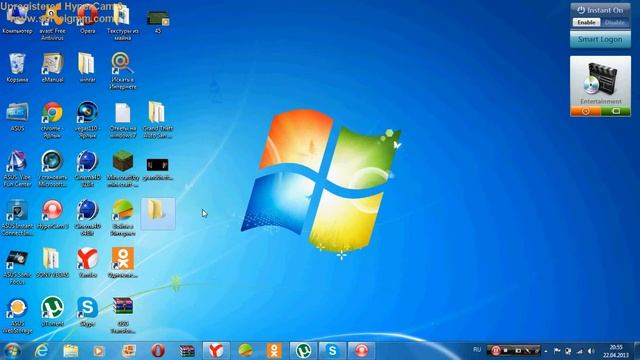Launch the Yandex desktop shortcut
The height and width of the screenshot is (360, 640).
click(87, 263)
